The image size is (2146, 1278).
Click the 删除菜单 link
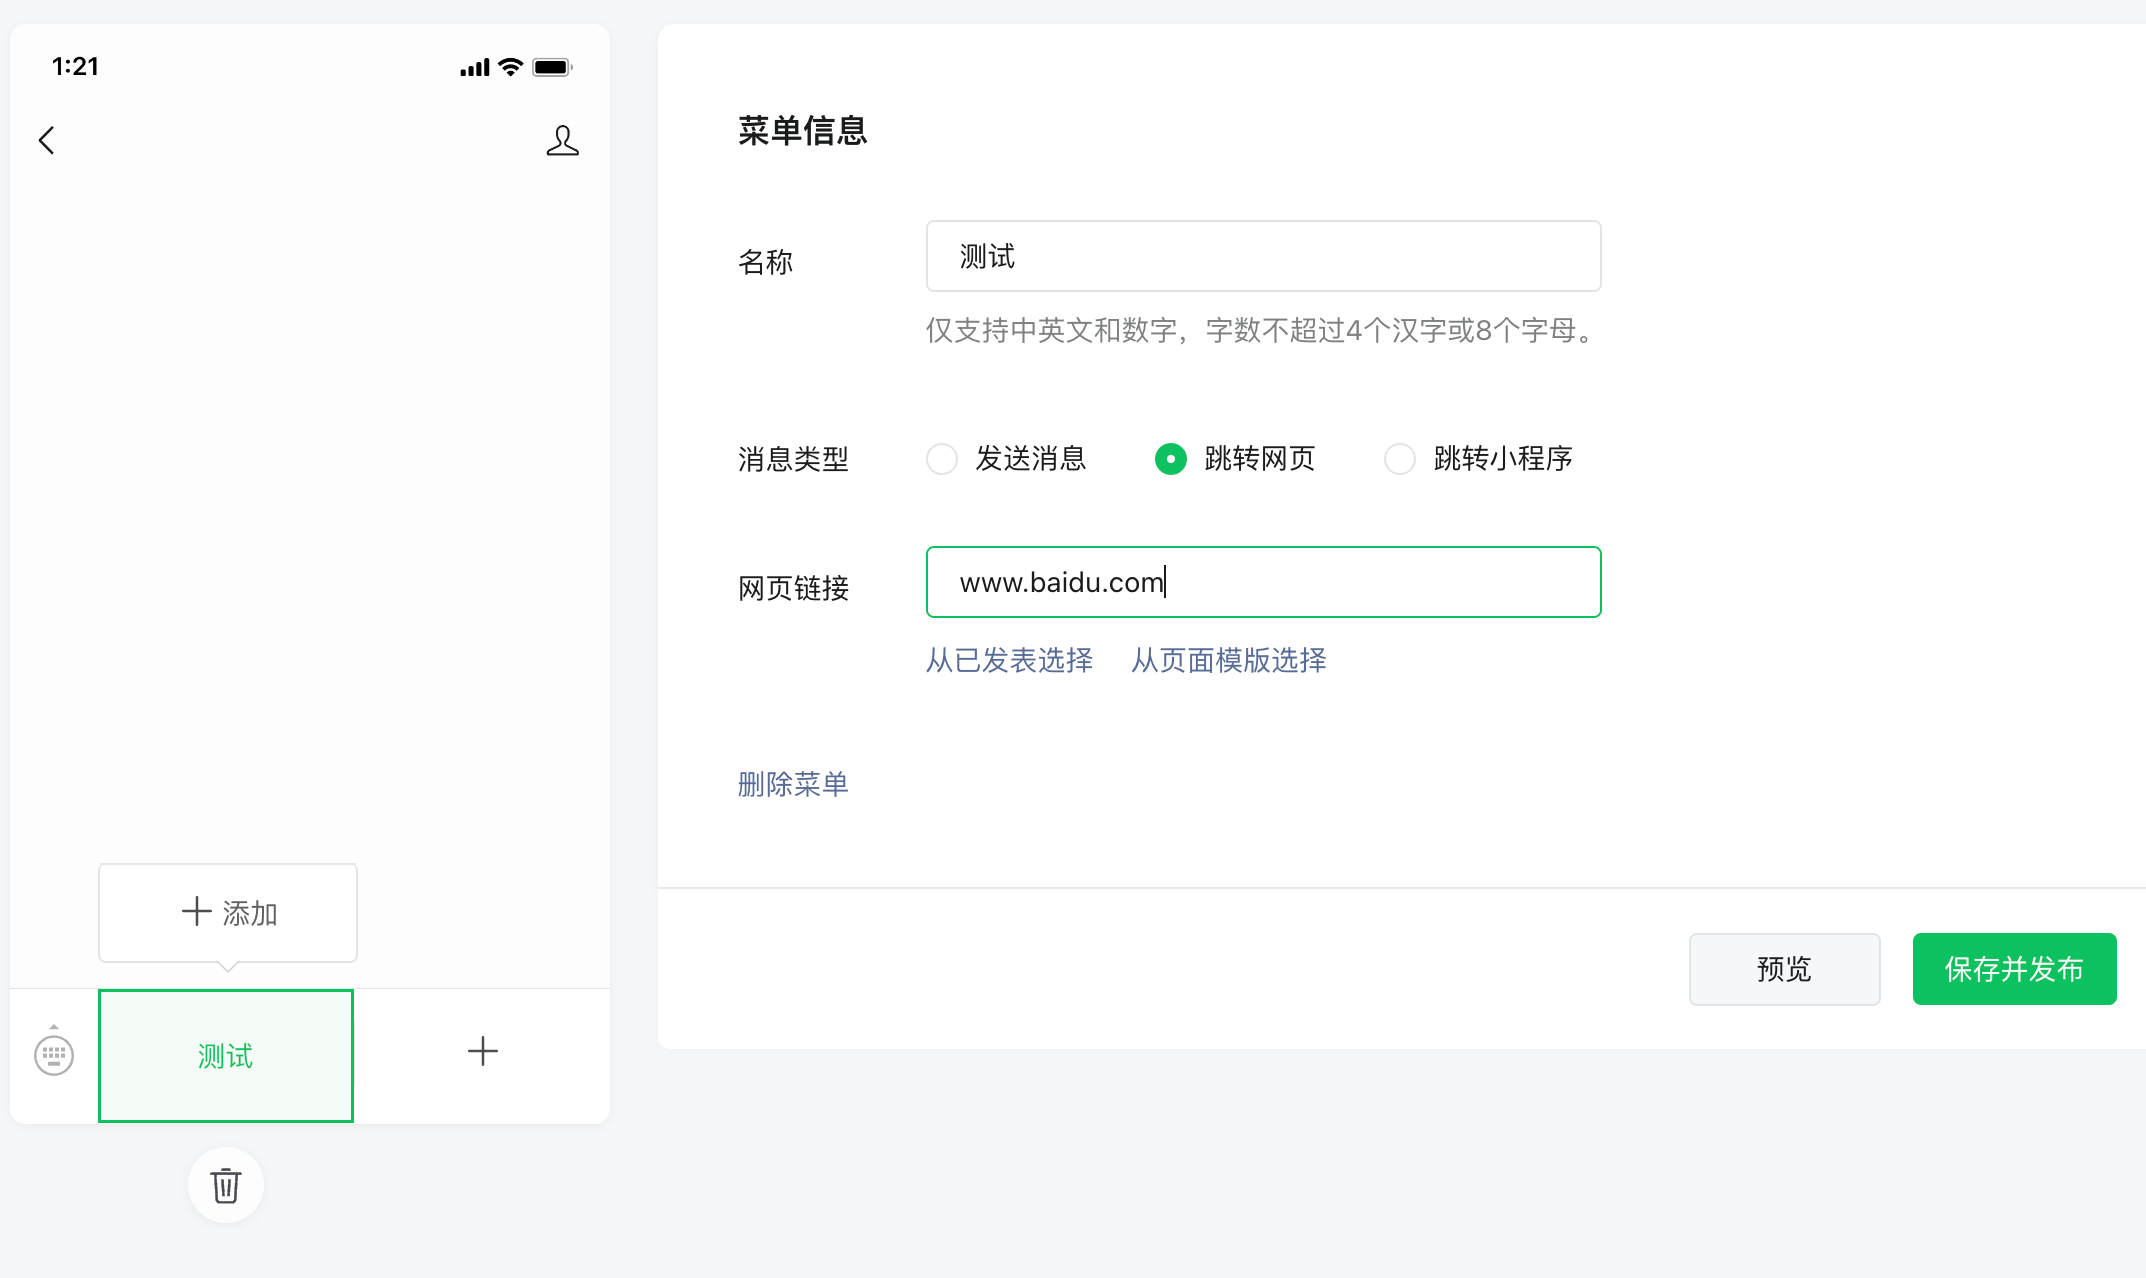point(793,784)
